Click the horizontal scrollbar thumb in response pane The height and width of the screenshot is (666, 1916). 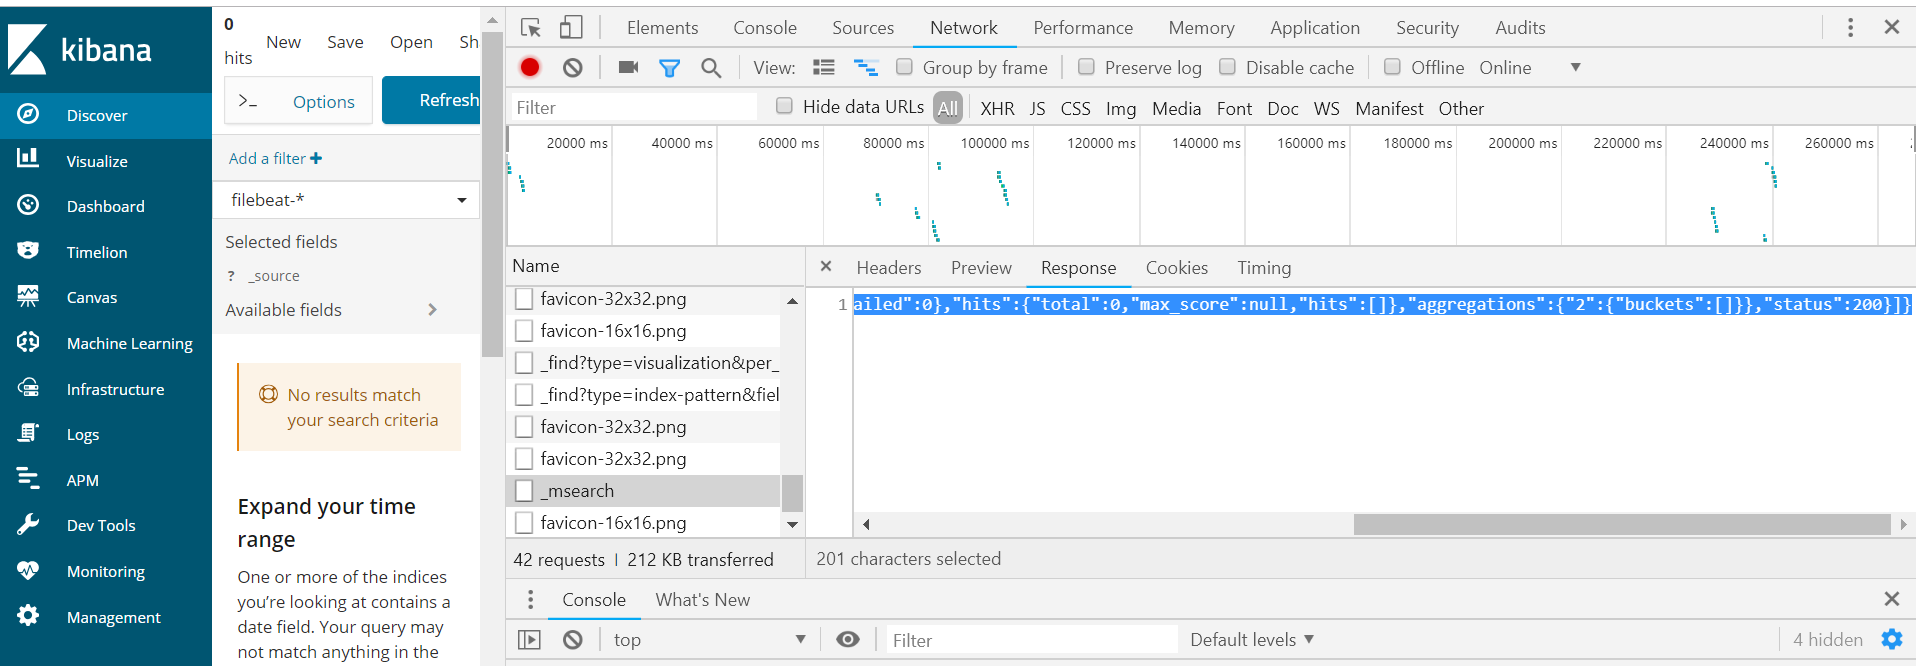point(1622,524)
